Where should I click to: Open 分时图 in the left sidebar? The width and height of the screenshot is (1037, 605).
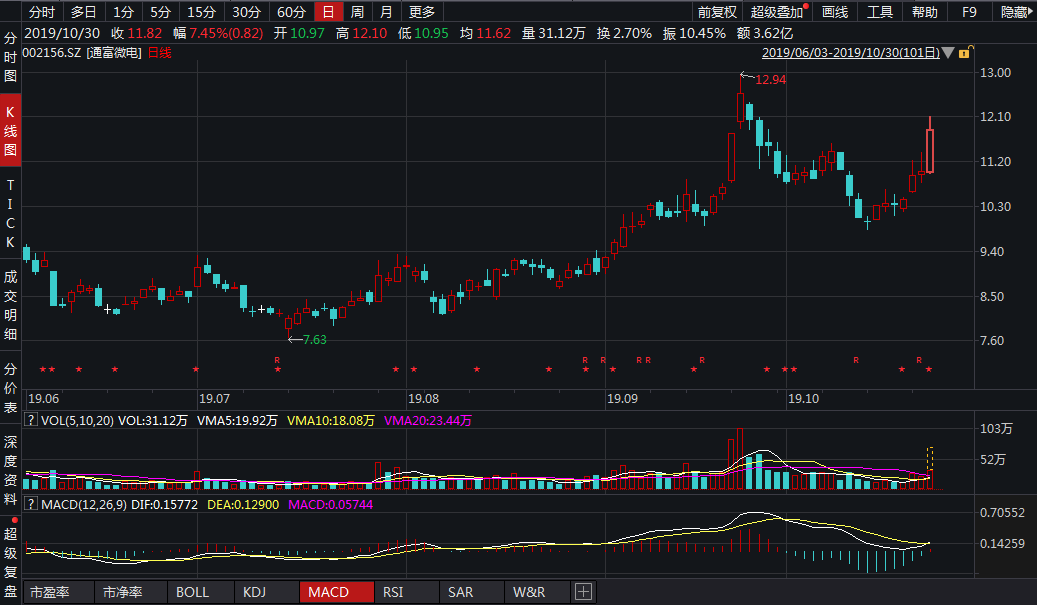click(x=10, y=58)
